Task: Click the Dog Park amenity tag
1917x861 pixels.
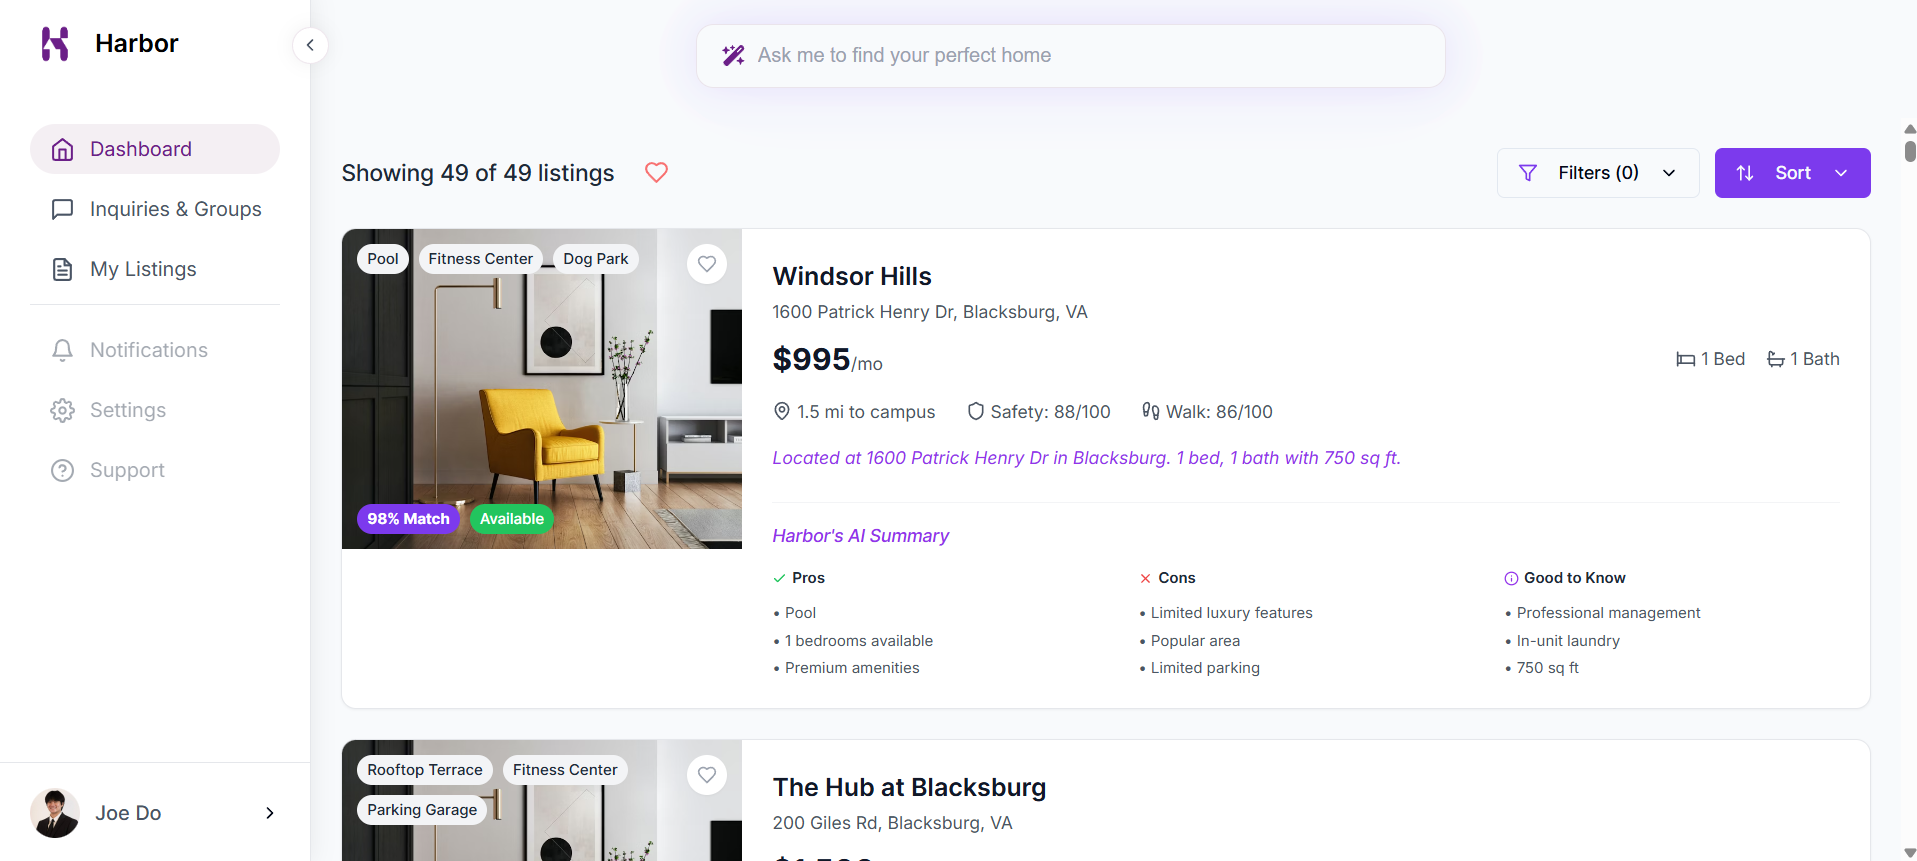Action: tap(596, 259)
